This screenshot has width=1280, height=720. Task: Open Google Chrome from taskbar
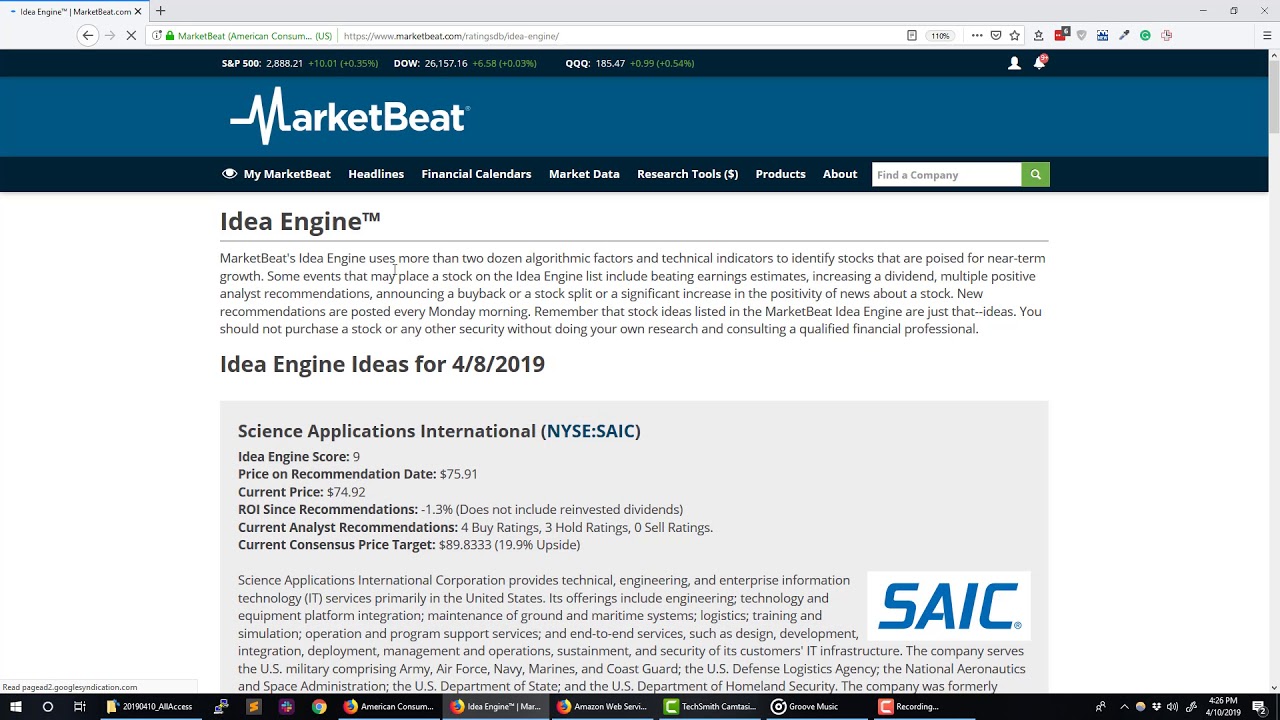coord(319,706)
